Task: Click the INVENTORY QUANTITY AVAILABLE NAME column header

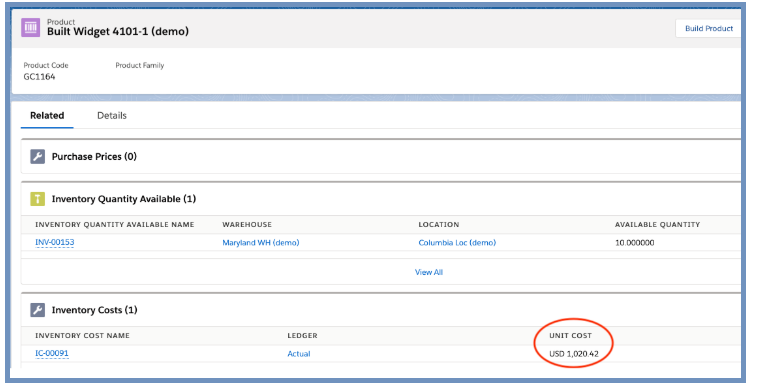Action: (114, 225)
